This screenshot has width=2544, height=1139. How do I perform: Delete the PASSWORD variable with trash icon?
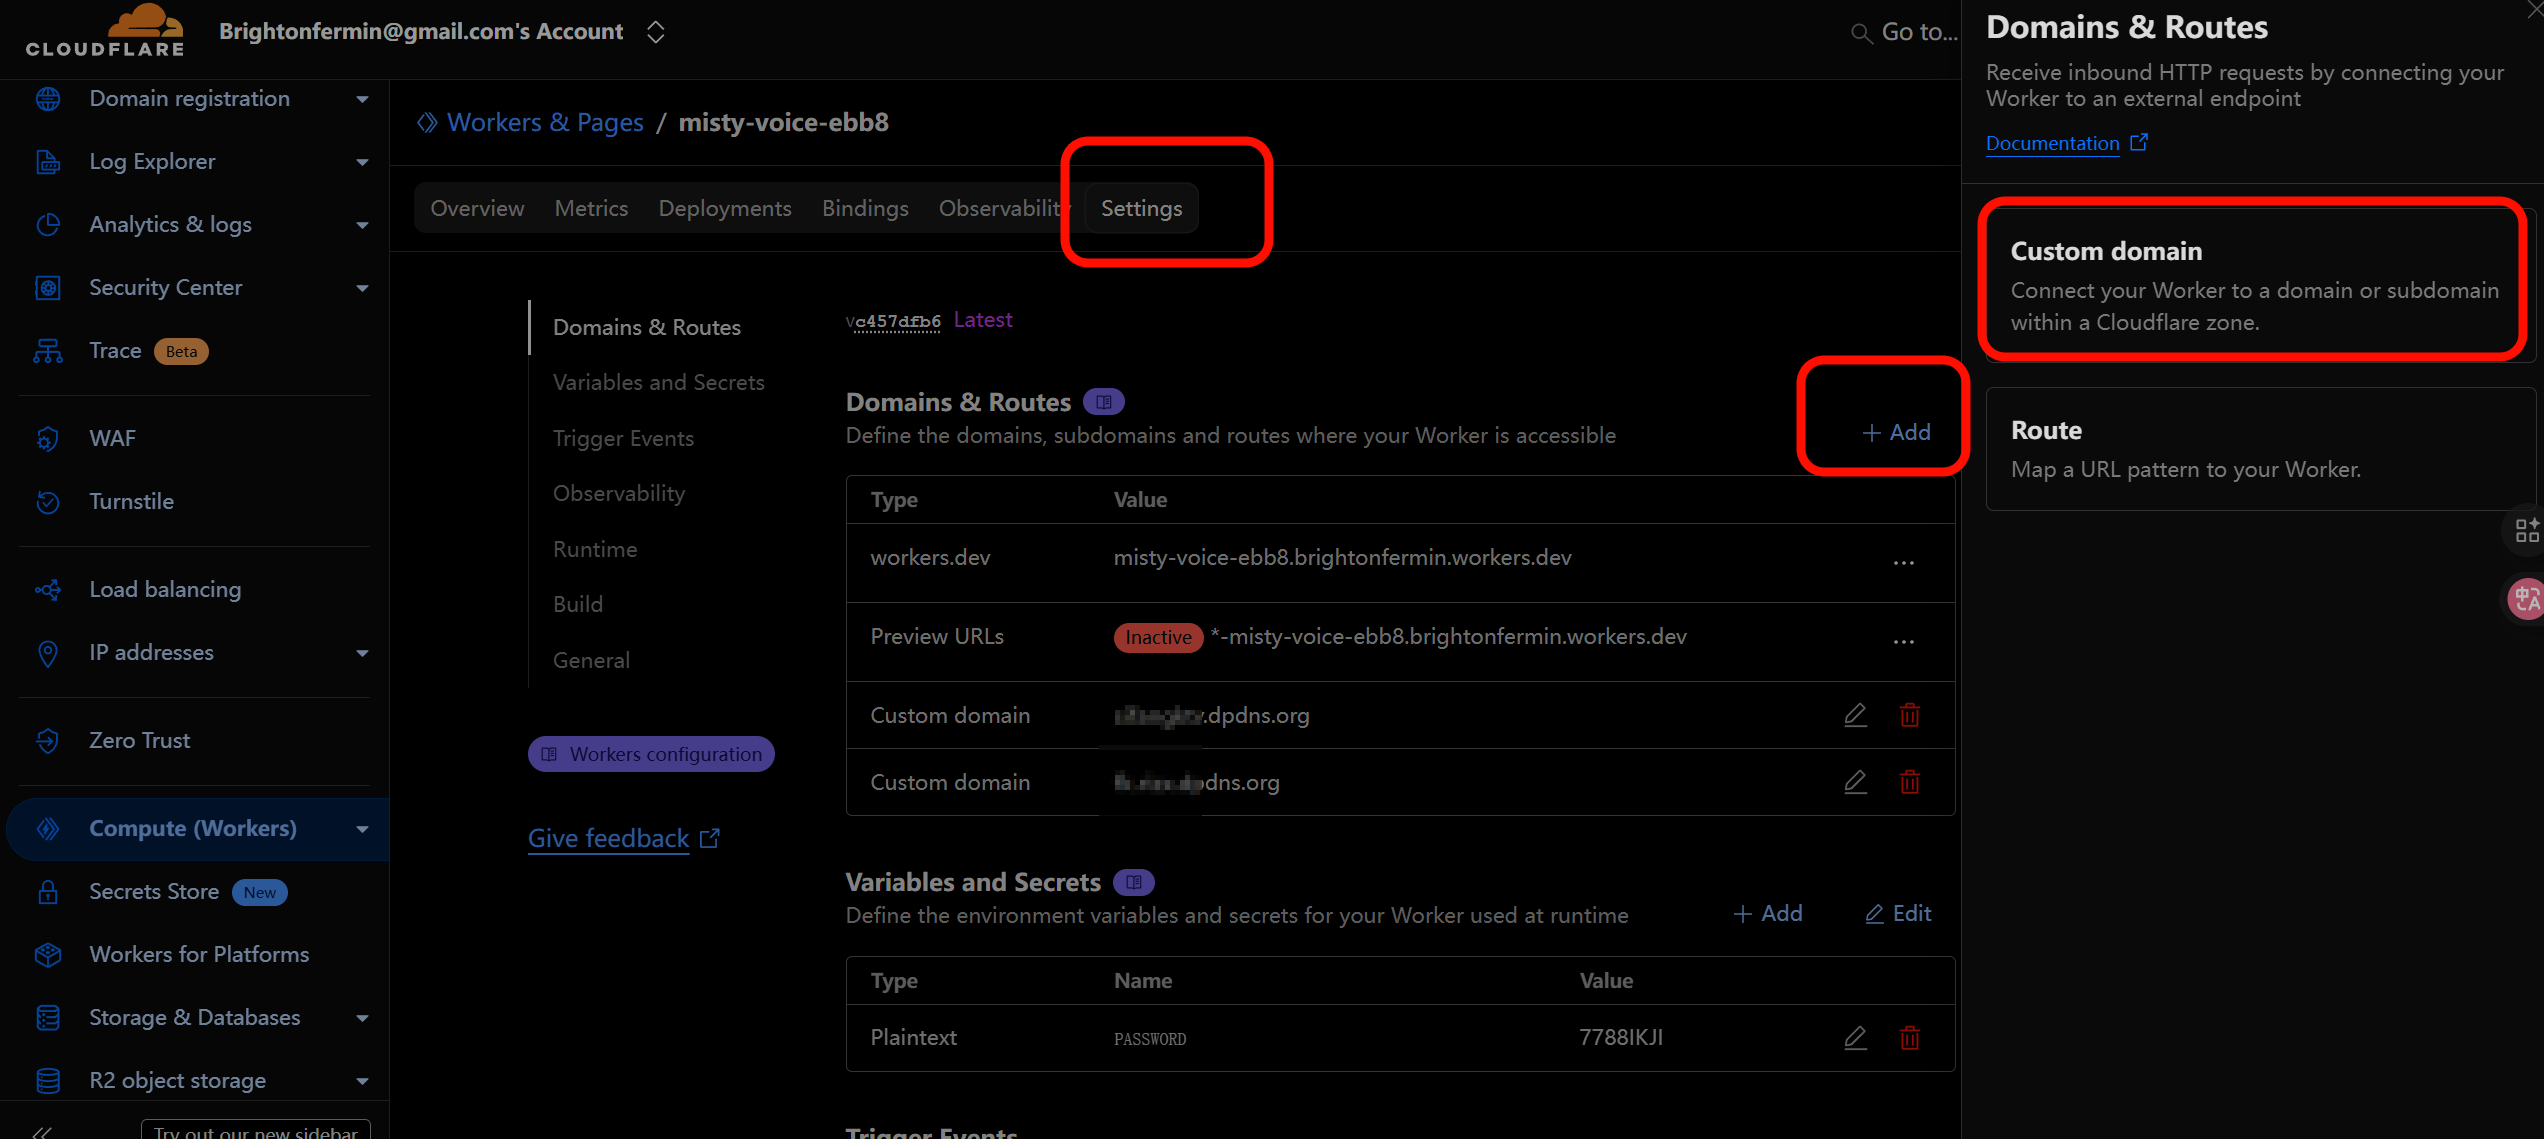(1909, 1038)
